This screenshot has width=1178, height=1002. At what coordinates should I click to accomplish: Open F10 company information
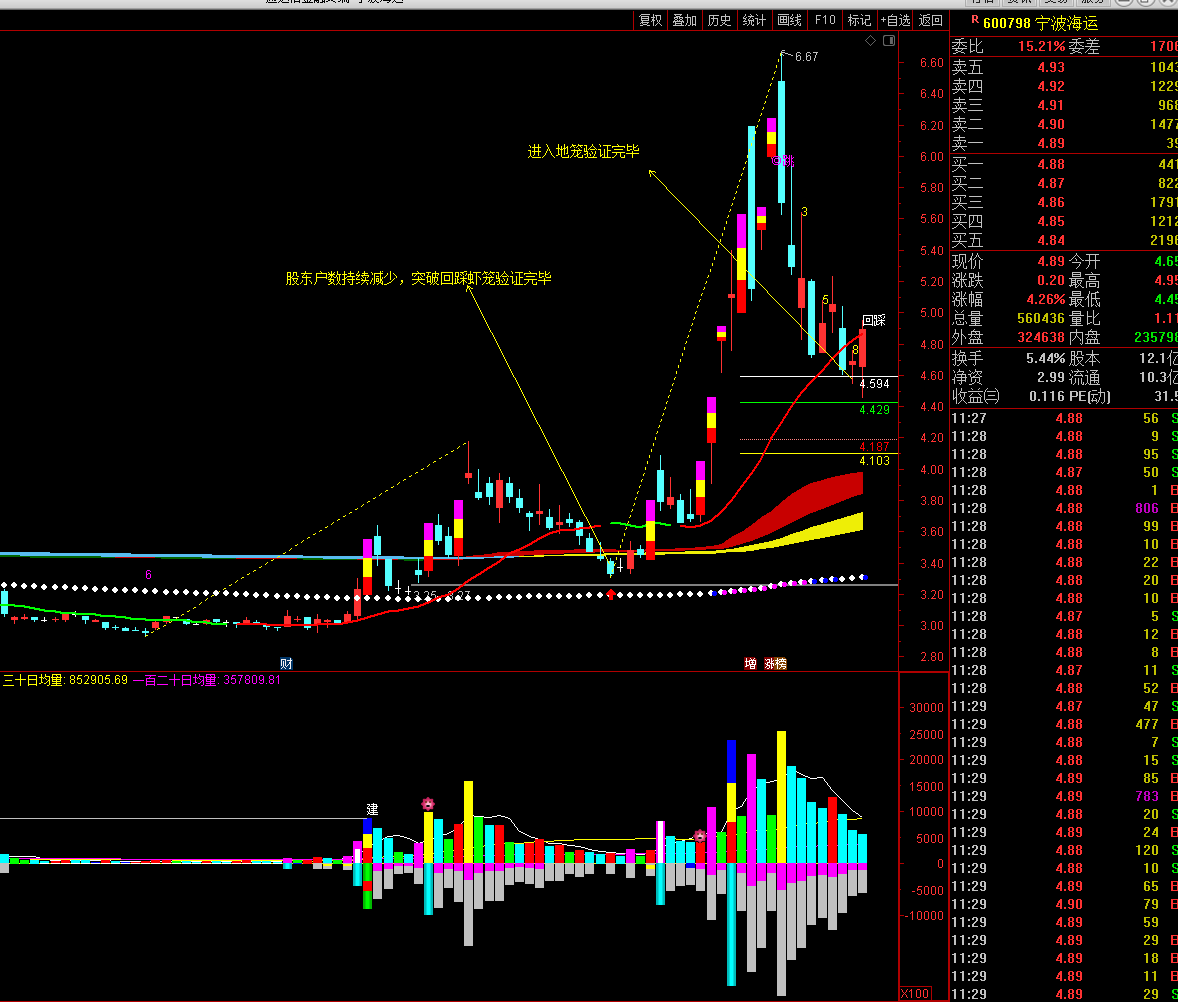pyautogui.click(x=825, y=20)
